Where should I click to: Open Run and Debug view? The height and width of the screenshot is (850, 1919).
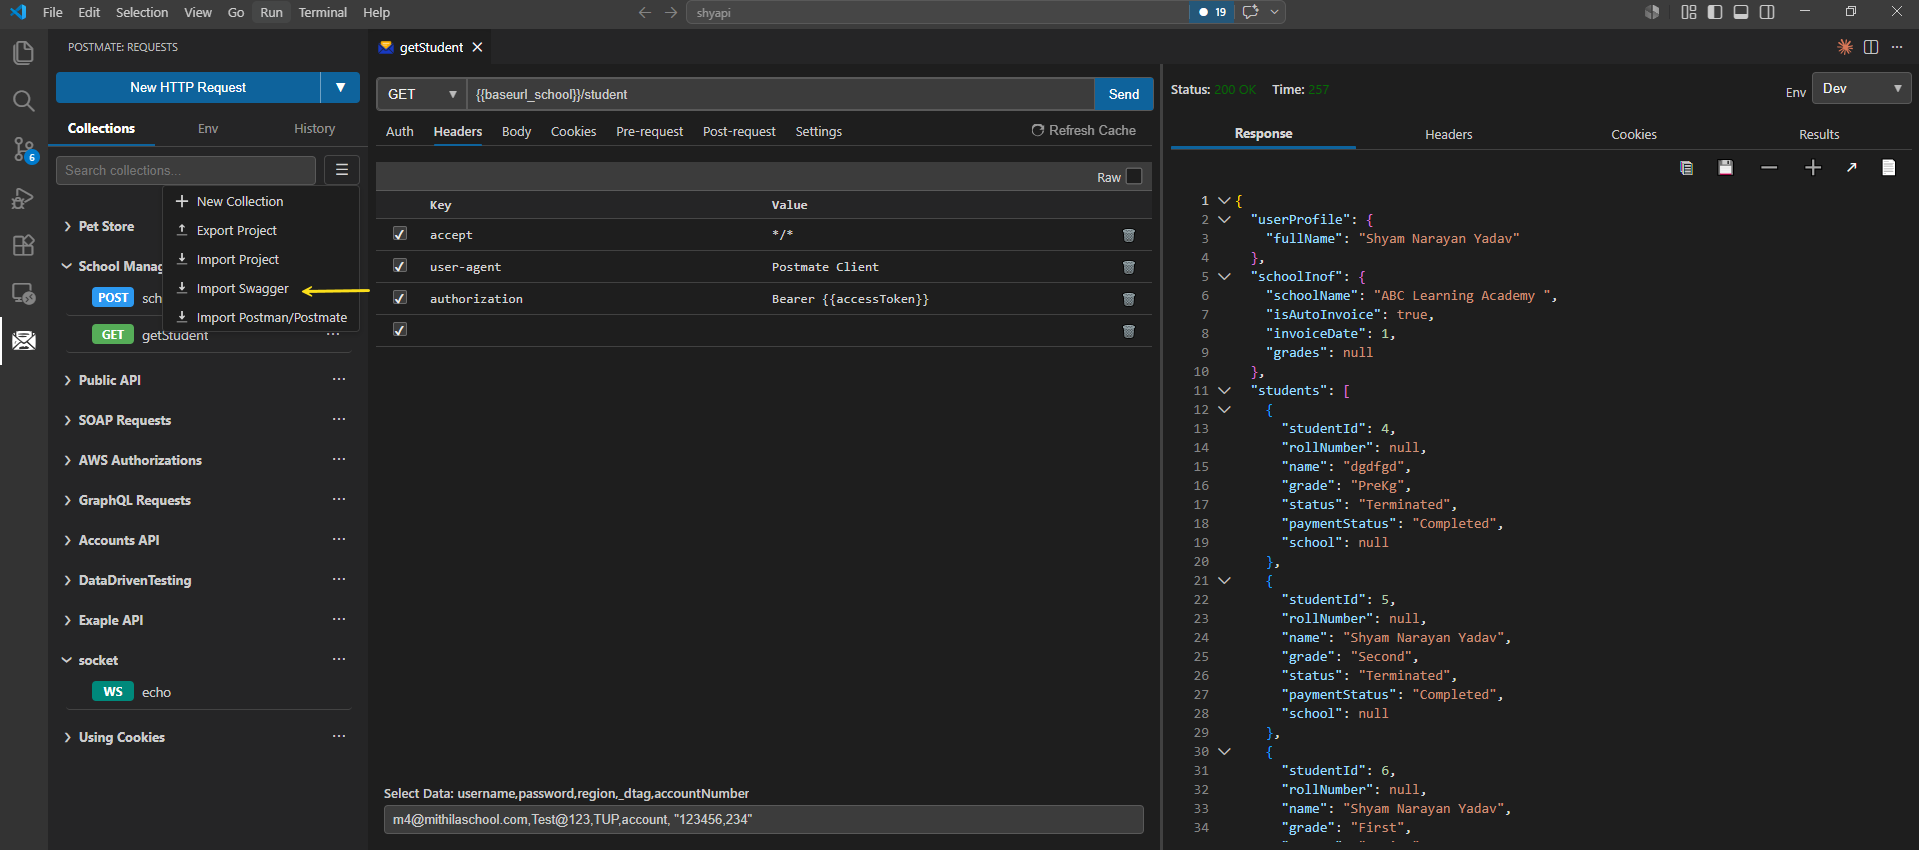23,198
